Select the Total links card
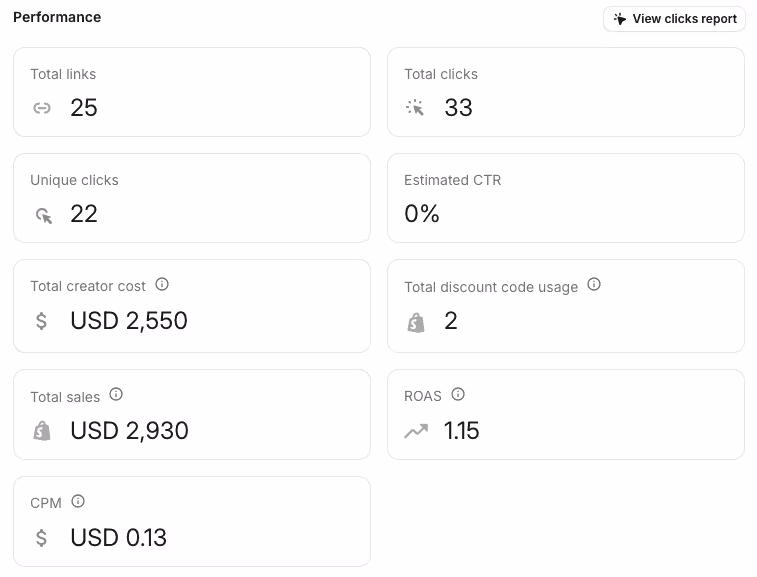 click(x=192, y=92)
